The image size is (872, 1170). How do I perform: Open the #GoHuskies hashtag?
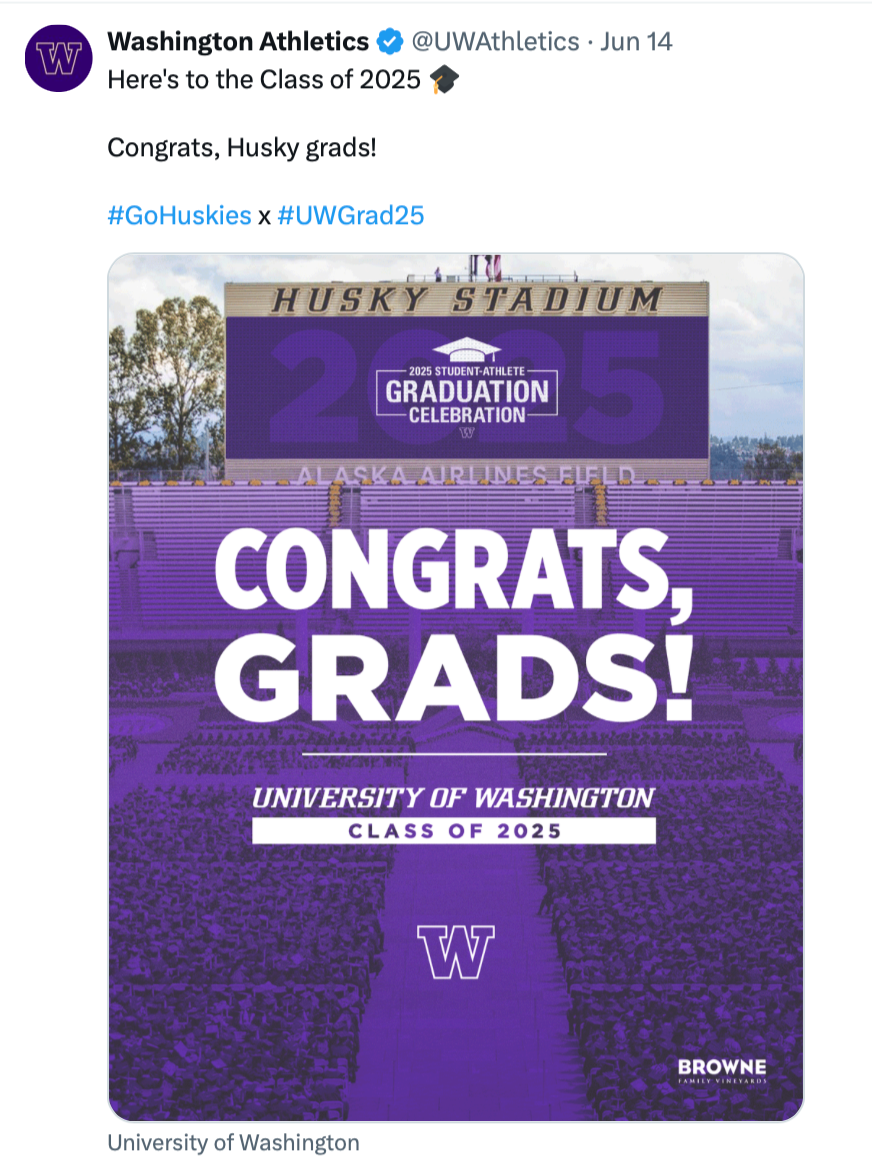(179, 216)
